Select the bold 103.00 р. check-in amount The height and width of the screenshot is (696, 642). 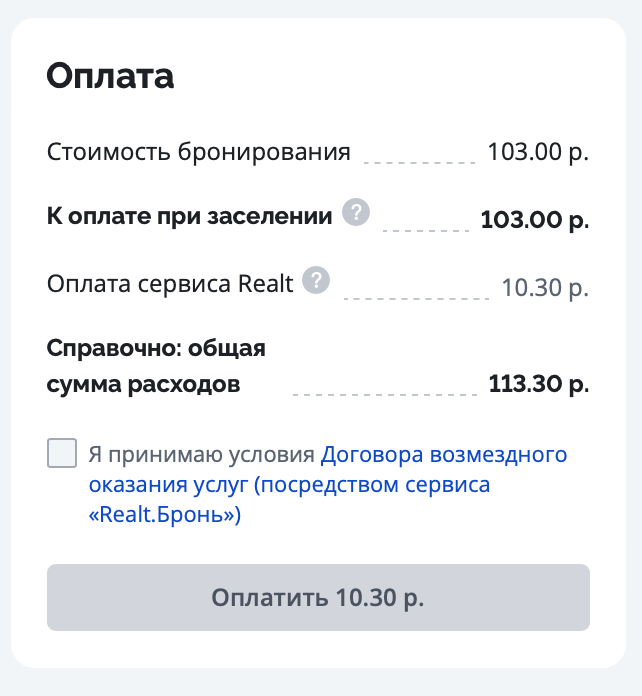click(x=534, y=219)
